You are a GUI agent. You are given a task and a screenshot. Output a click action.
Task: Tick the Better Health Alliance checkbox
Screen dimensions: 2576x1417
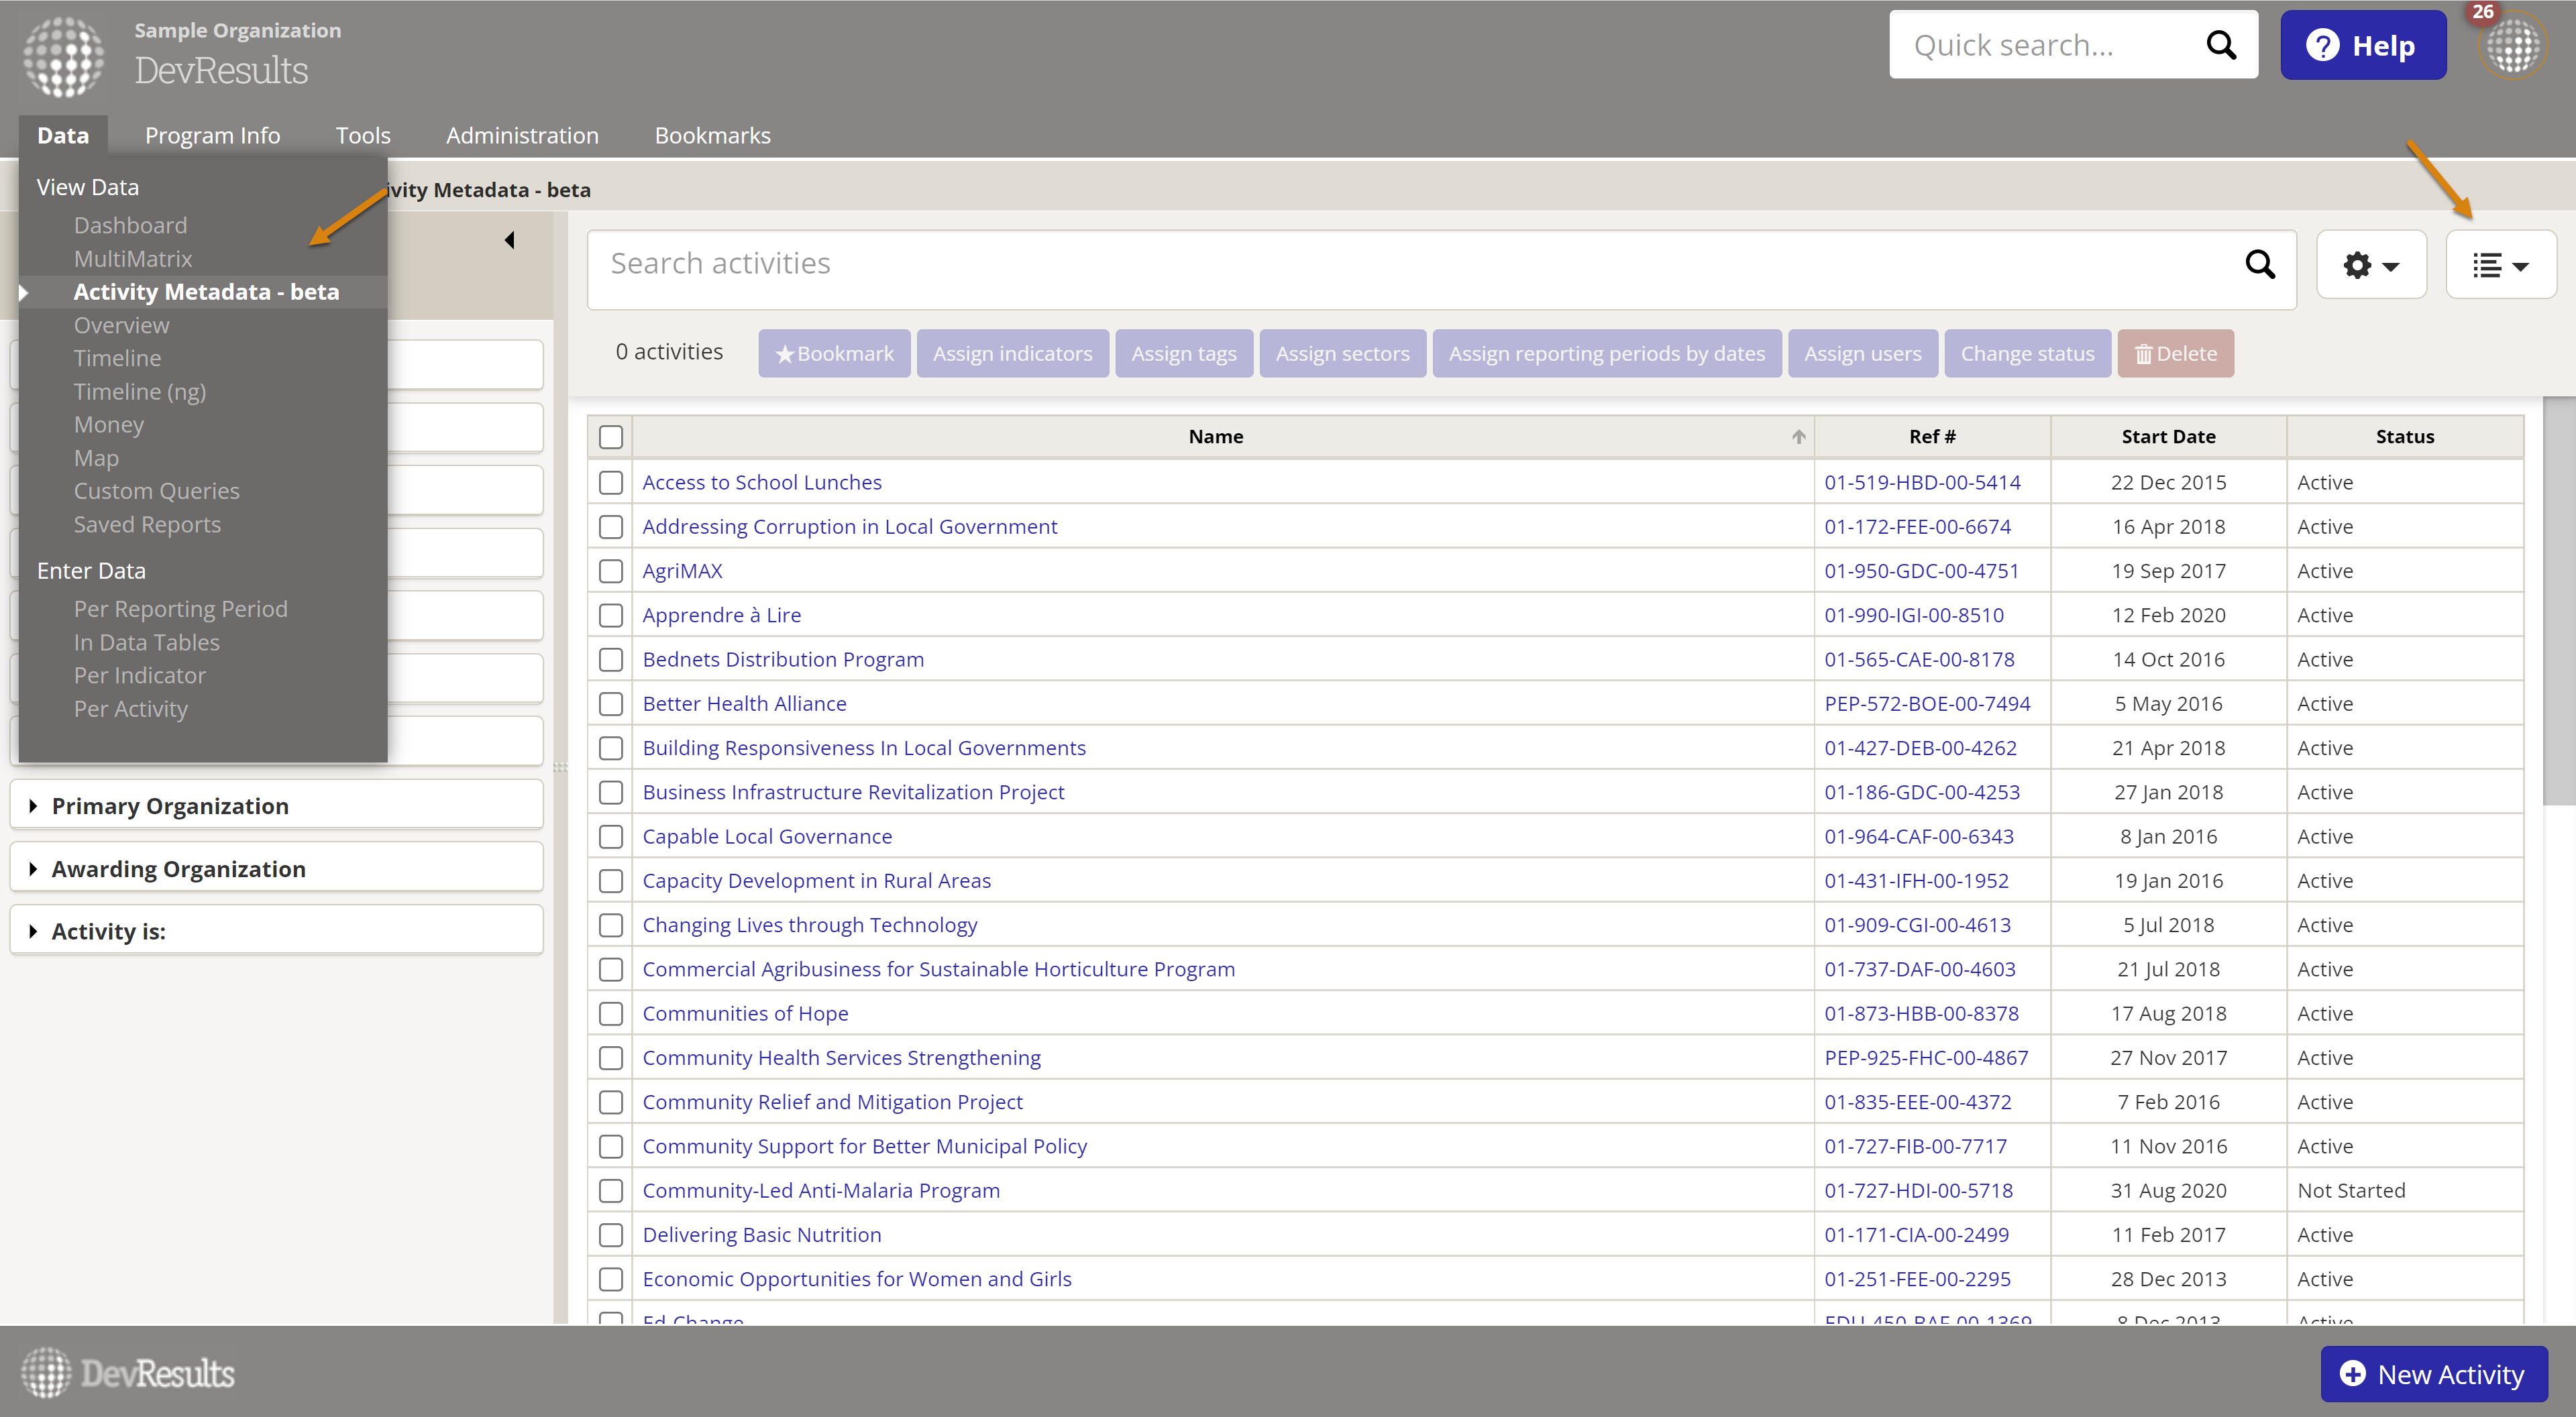pyautogui.click(x=611, y=704)
